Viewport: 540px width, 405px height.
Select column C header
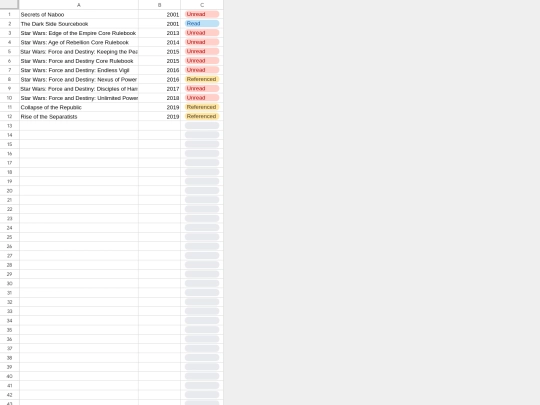point(202,5)
